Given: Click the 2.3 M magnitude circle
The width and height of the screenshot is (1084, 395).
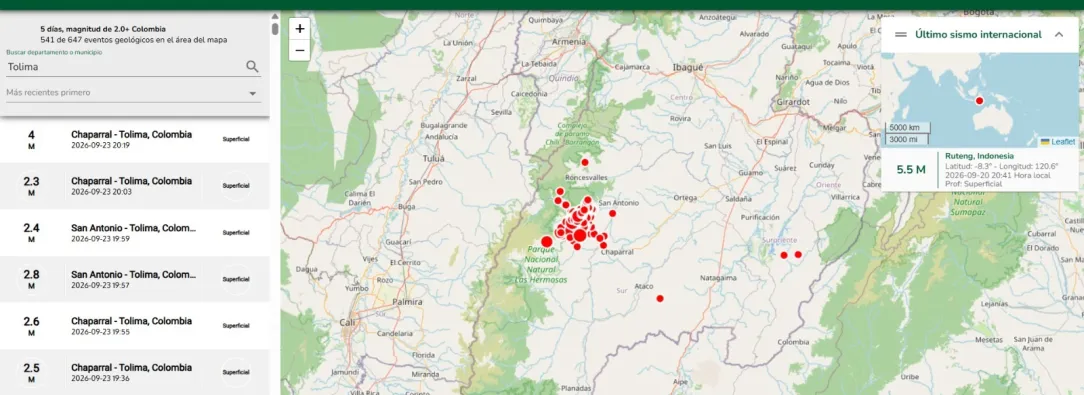Looking at the screenshot, I should pyautogui.click(x=31, y=186).
